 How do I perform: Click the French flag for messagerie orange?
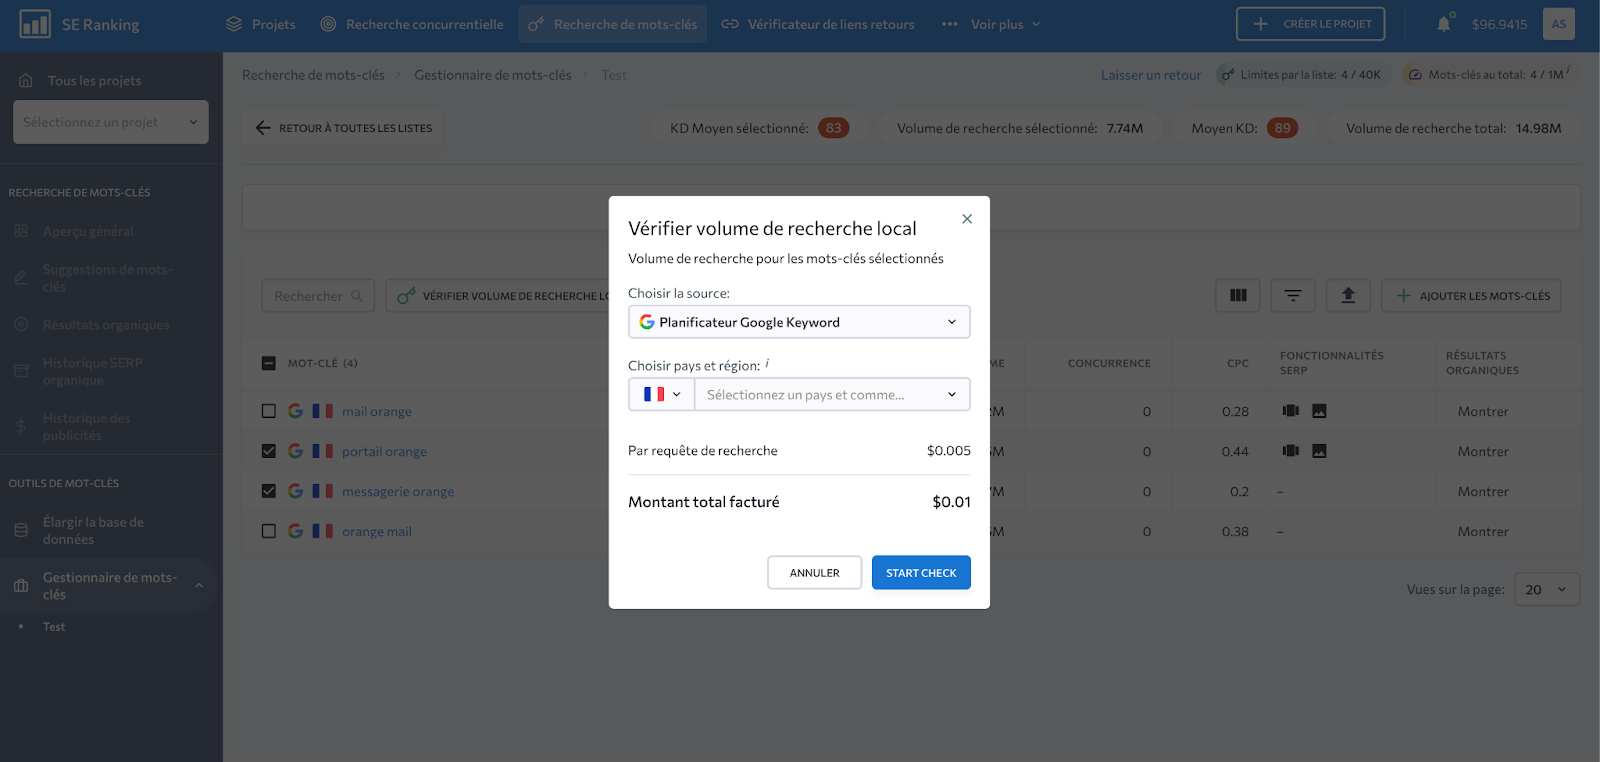(x=322, y=491)
